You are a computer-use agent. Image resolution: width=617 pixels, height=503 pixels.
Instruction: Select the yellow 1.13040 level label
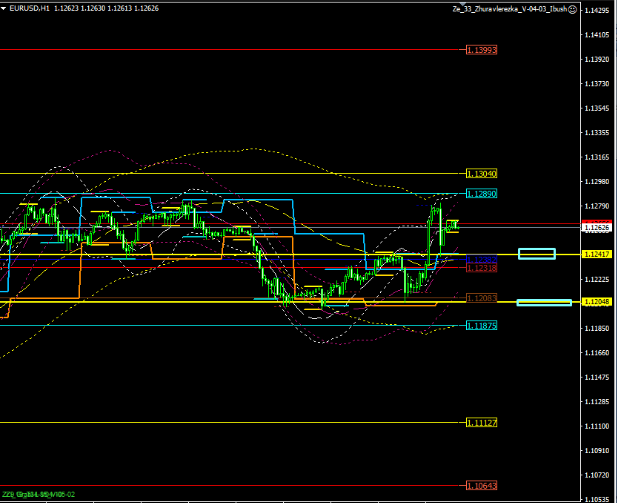tap(482, 174)
